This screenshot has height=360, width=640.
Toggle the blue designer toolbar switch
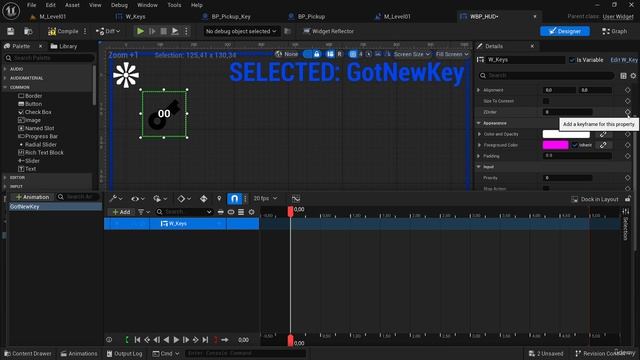pos(308,54)
